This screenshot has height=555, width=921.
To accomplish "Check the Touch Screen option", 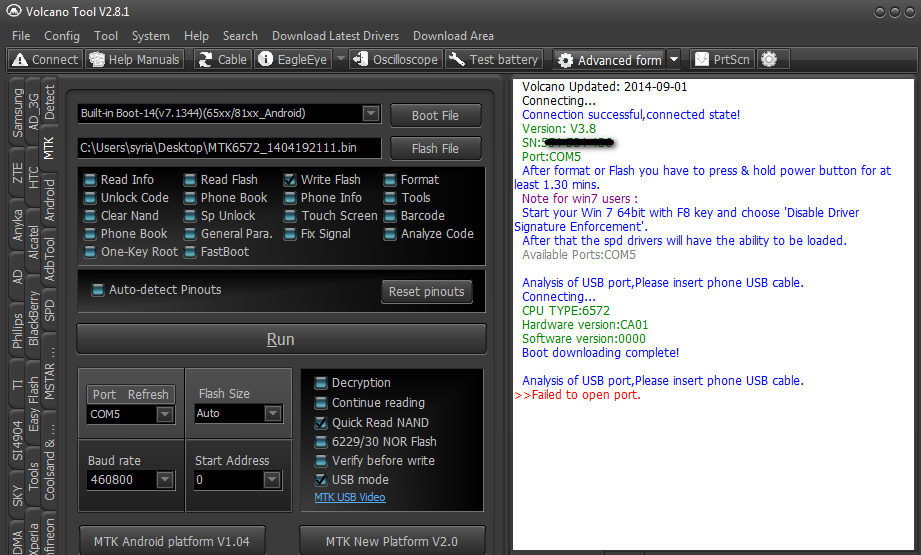I will [x=290, y=216].
